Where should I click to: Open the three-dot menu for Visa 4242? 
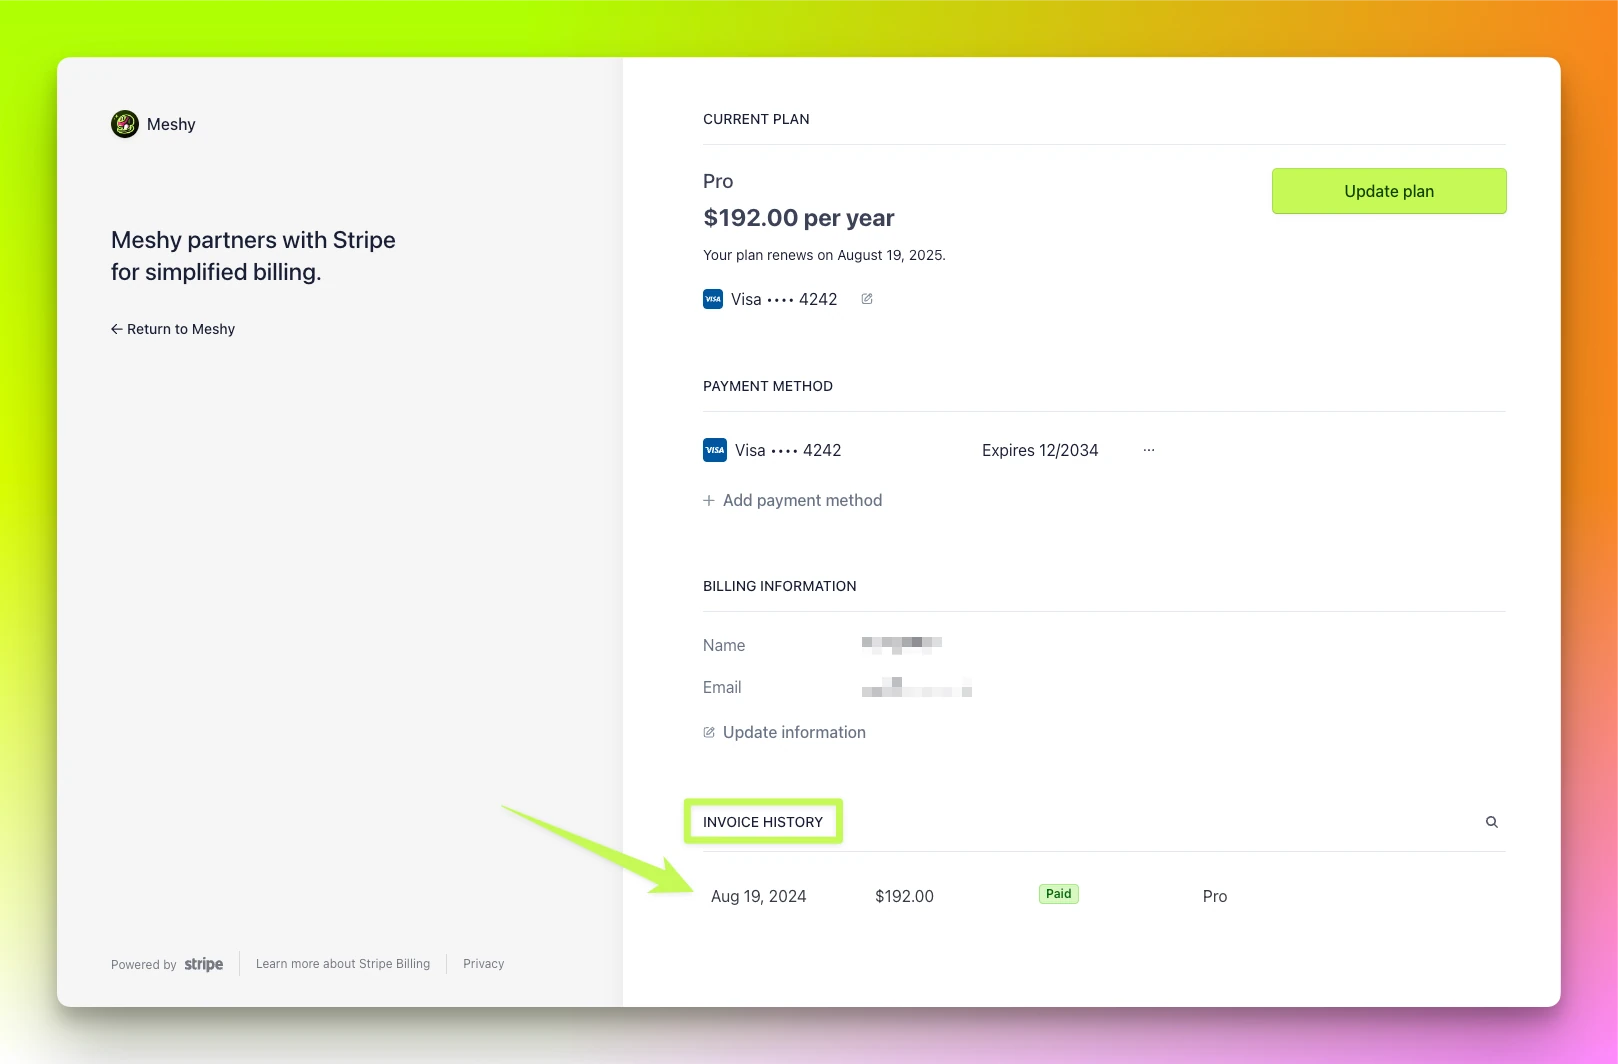(1149, 450)
